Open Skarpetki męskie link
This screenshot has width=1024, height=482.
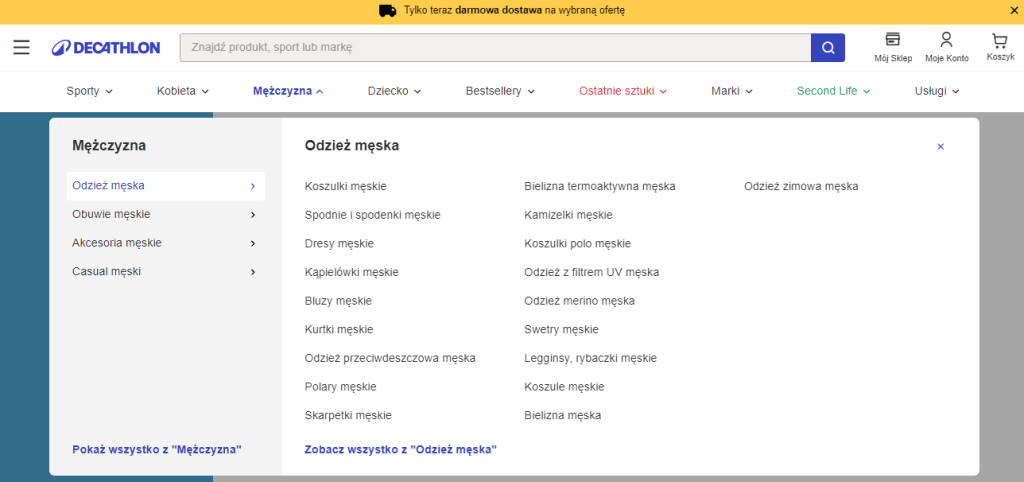348,415
